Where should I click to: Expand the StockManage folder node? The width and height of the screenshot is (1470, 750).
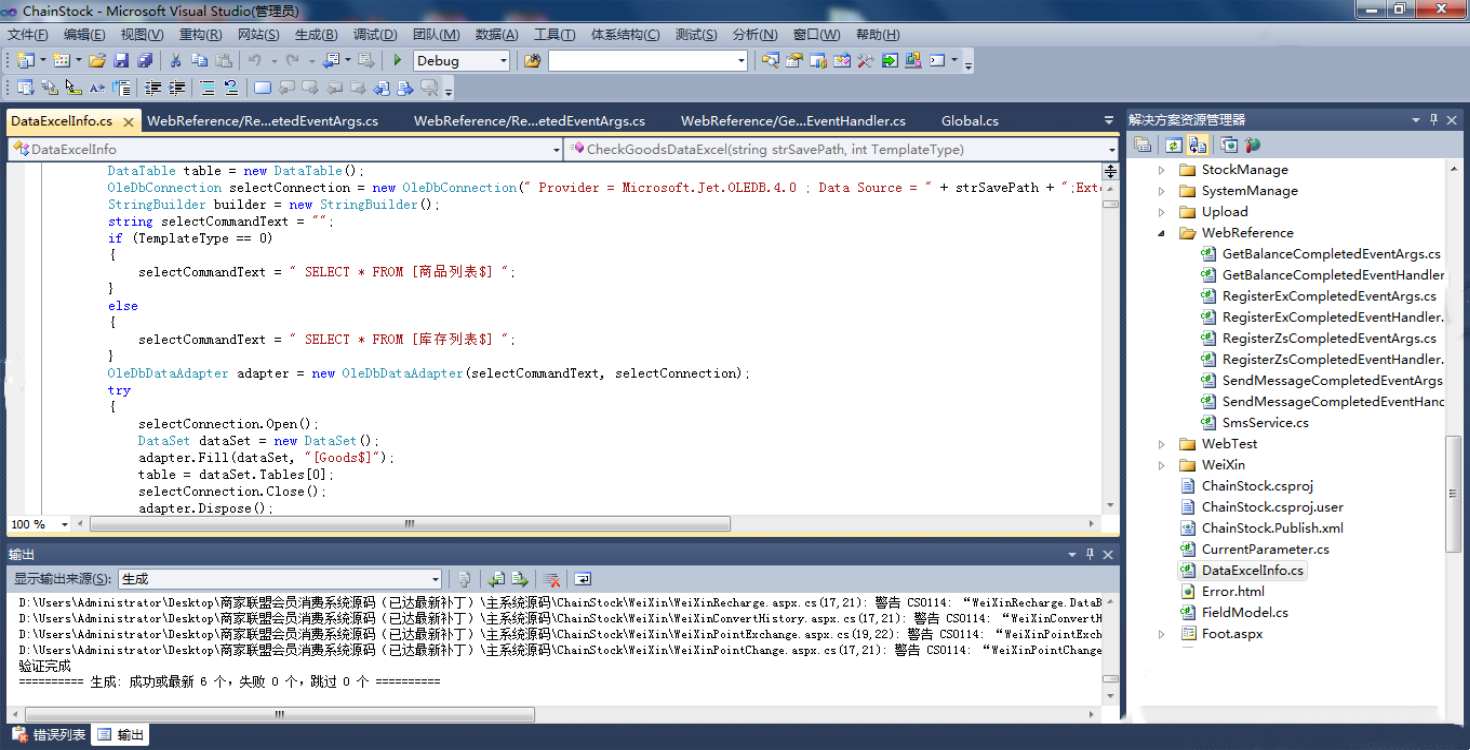point(1161,170)
